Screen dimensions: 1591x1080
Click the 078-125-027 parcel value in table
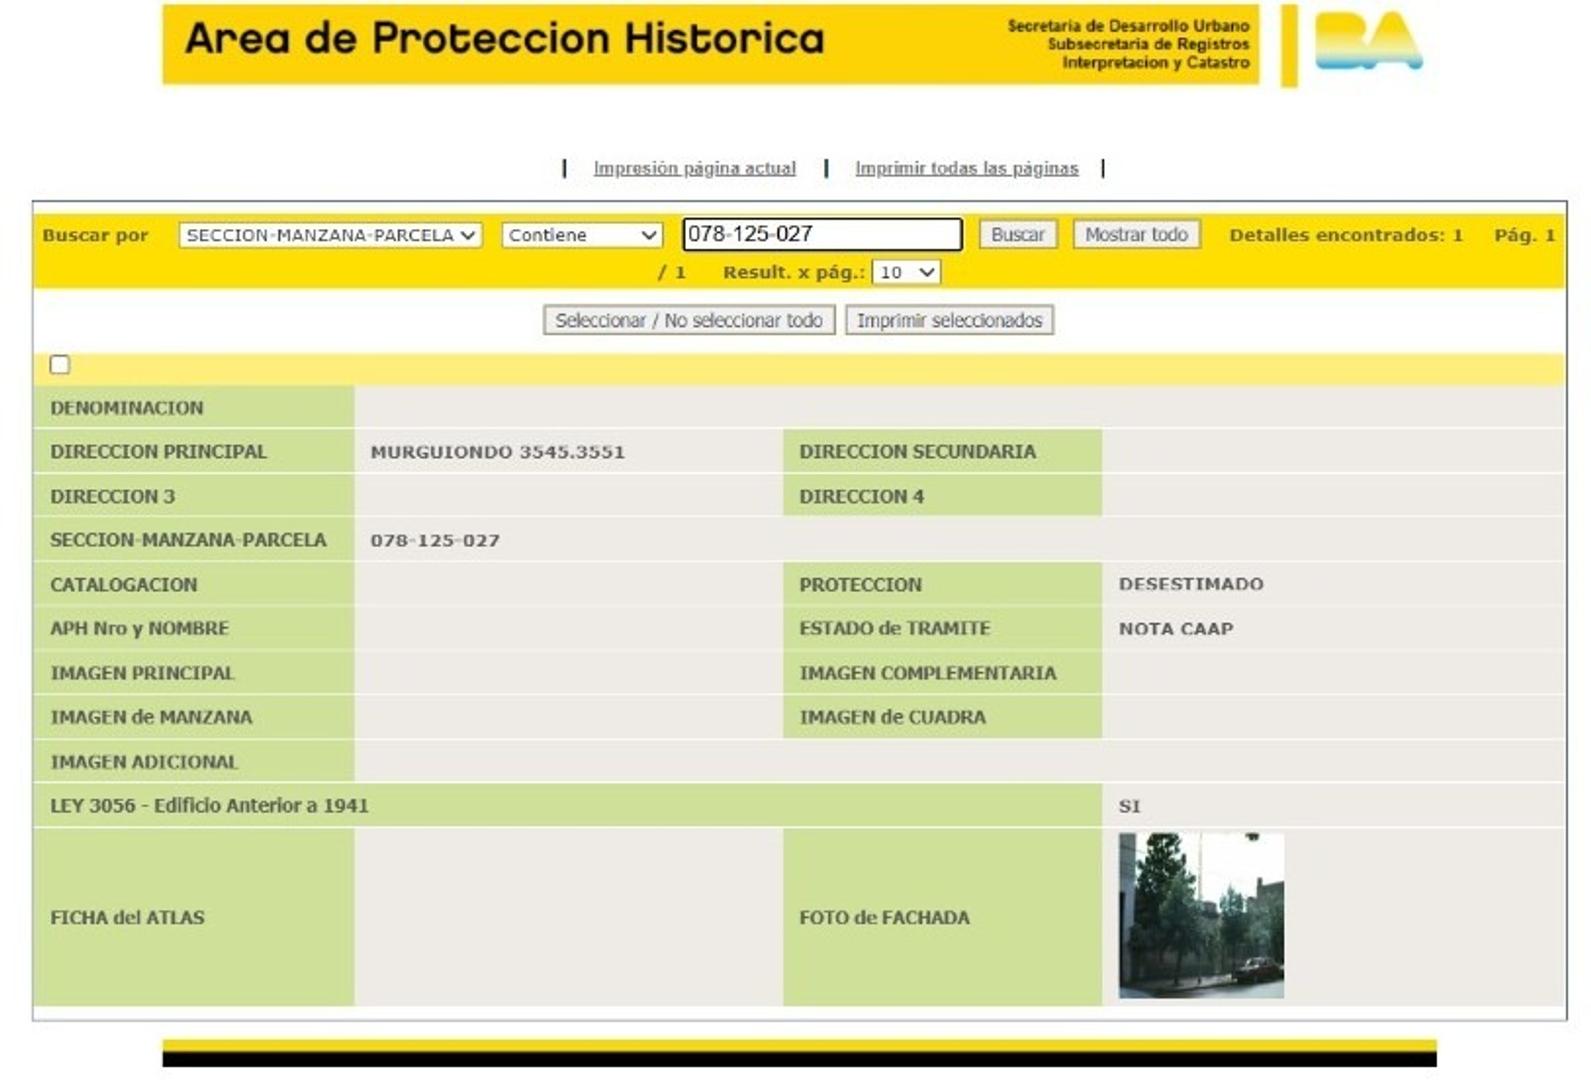435,541
